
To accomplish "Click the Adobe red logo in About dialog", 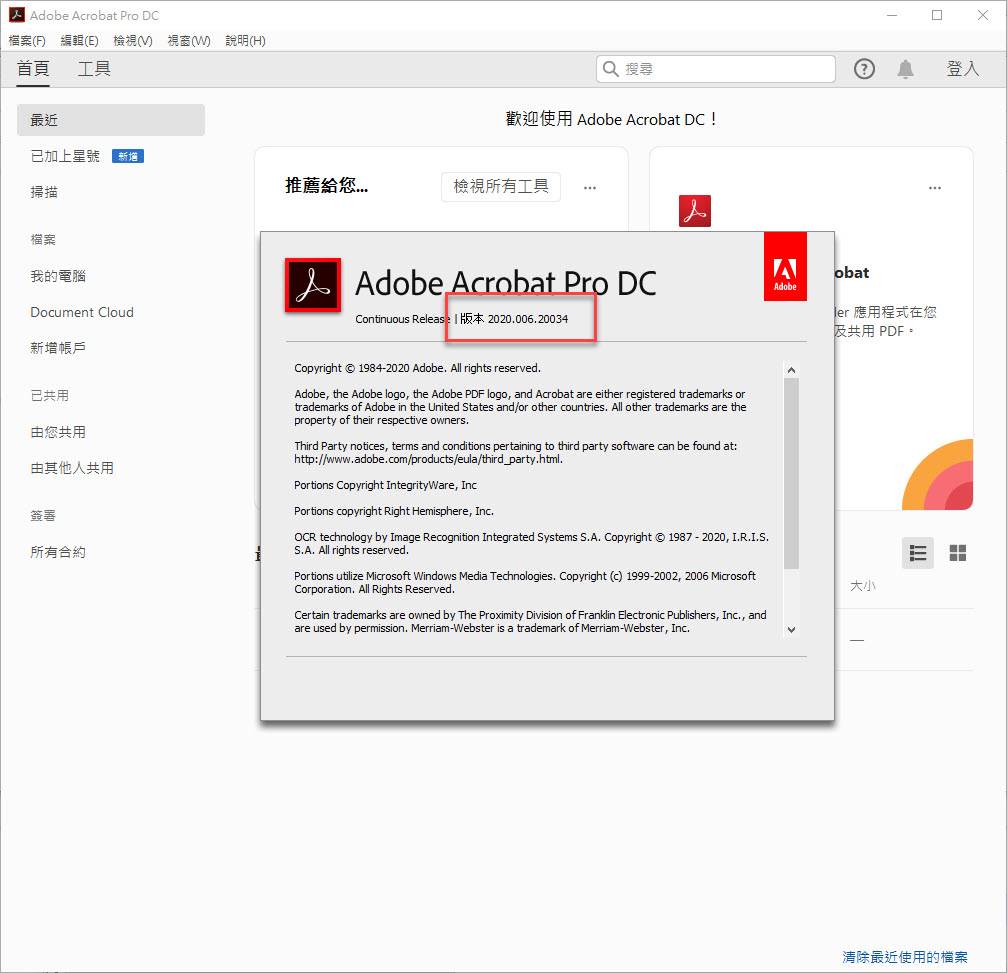I will (x=785, y=267).
